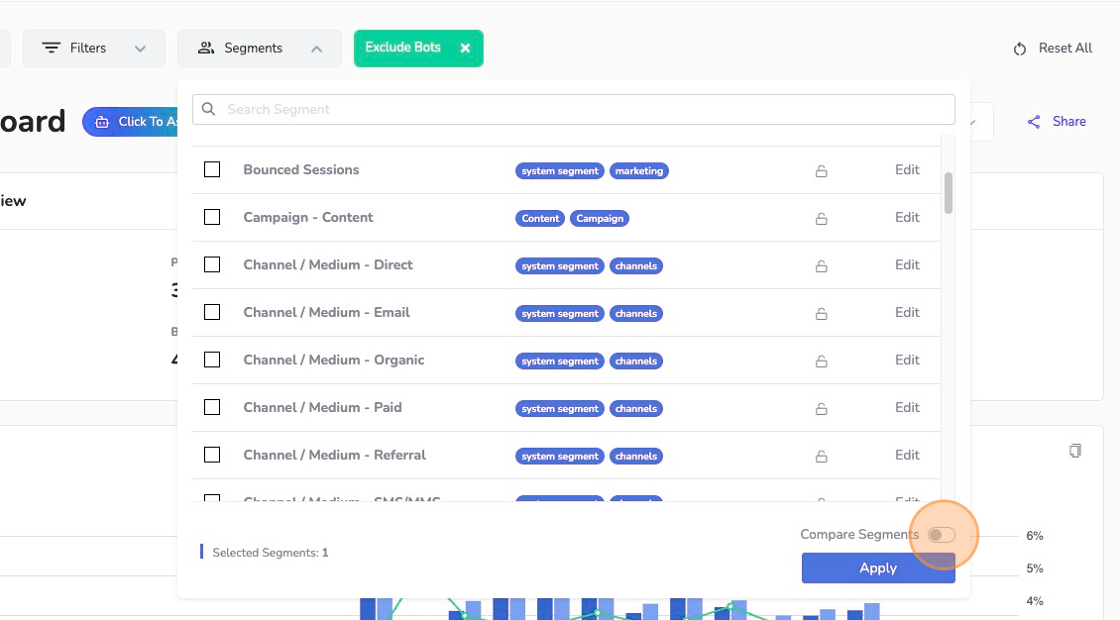Edit the Channel / Medium - Referral segment
The height and width of the screenshot is (620, 1120).
point(907,454)
